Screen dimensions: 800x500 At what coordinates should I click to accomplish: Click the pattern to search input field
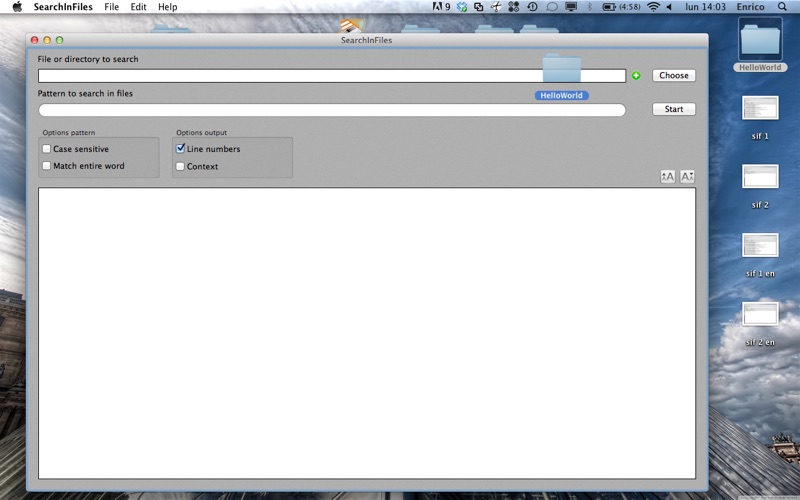point(332,110)
